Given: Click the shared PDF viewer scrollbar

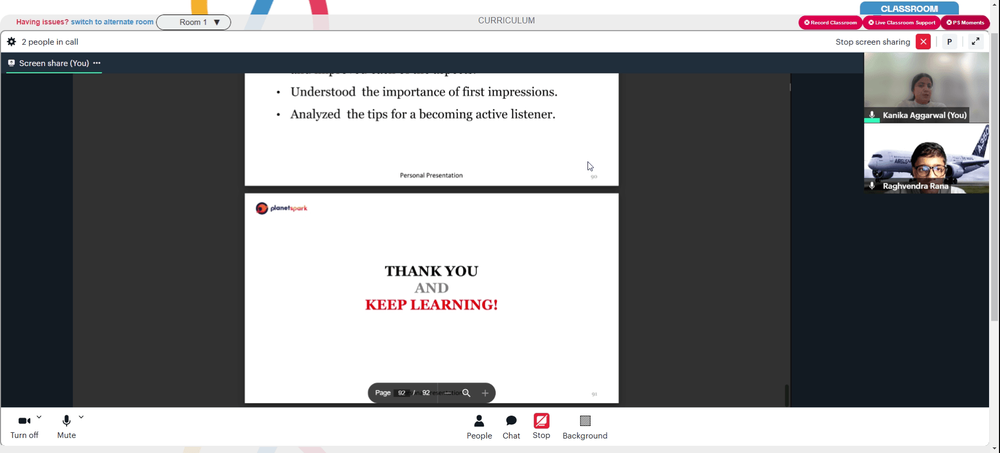Looking at the screenshot, I should tap(787, 396).
